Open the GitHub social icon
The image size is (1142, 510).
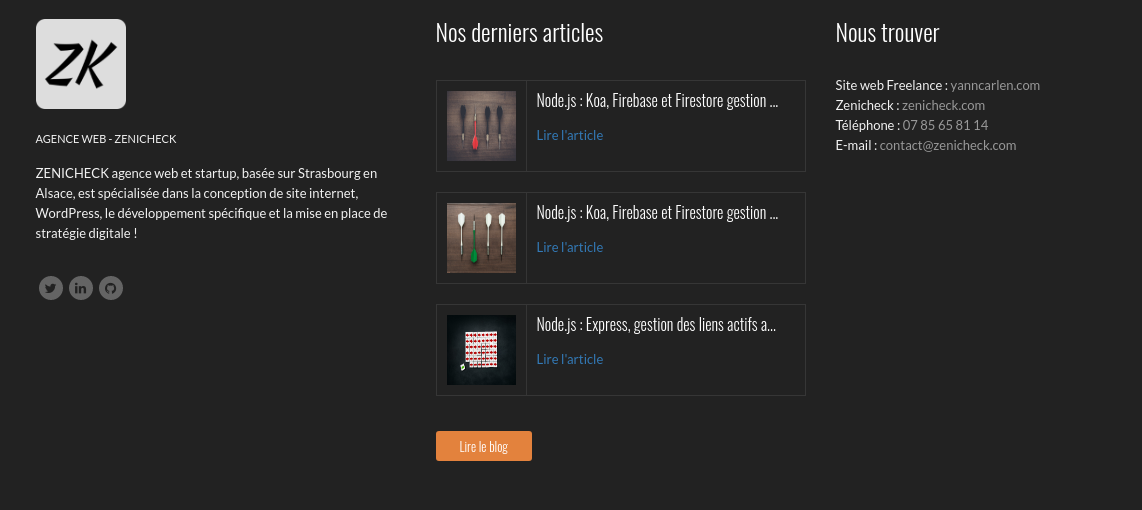pos(111,288)
